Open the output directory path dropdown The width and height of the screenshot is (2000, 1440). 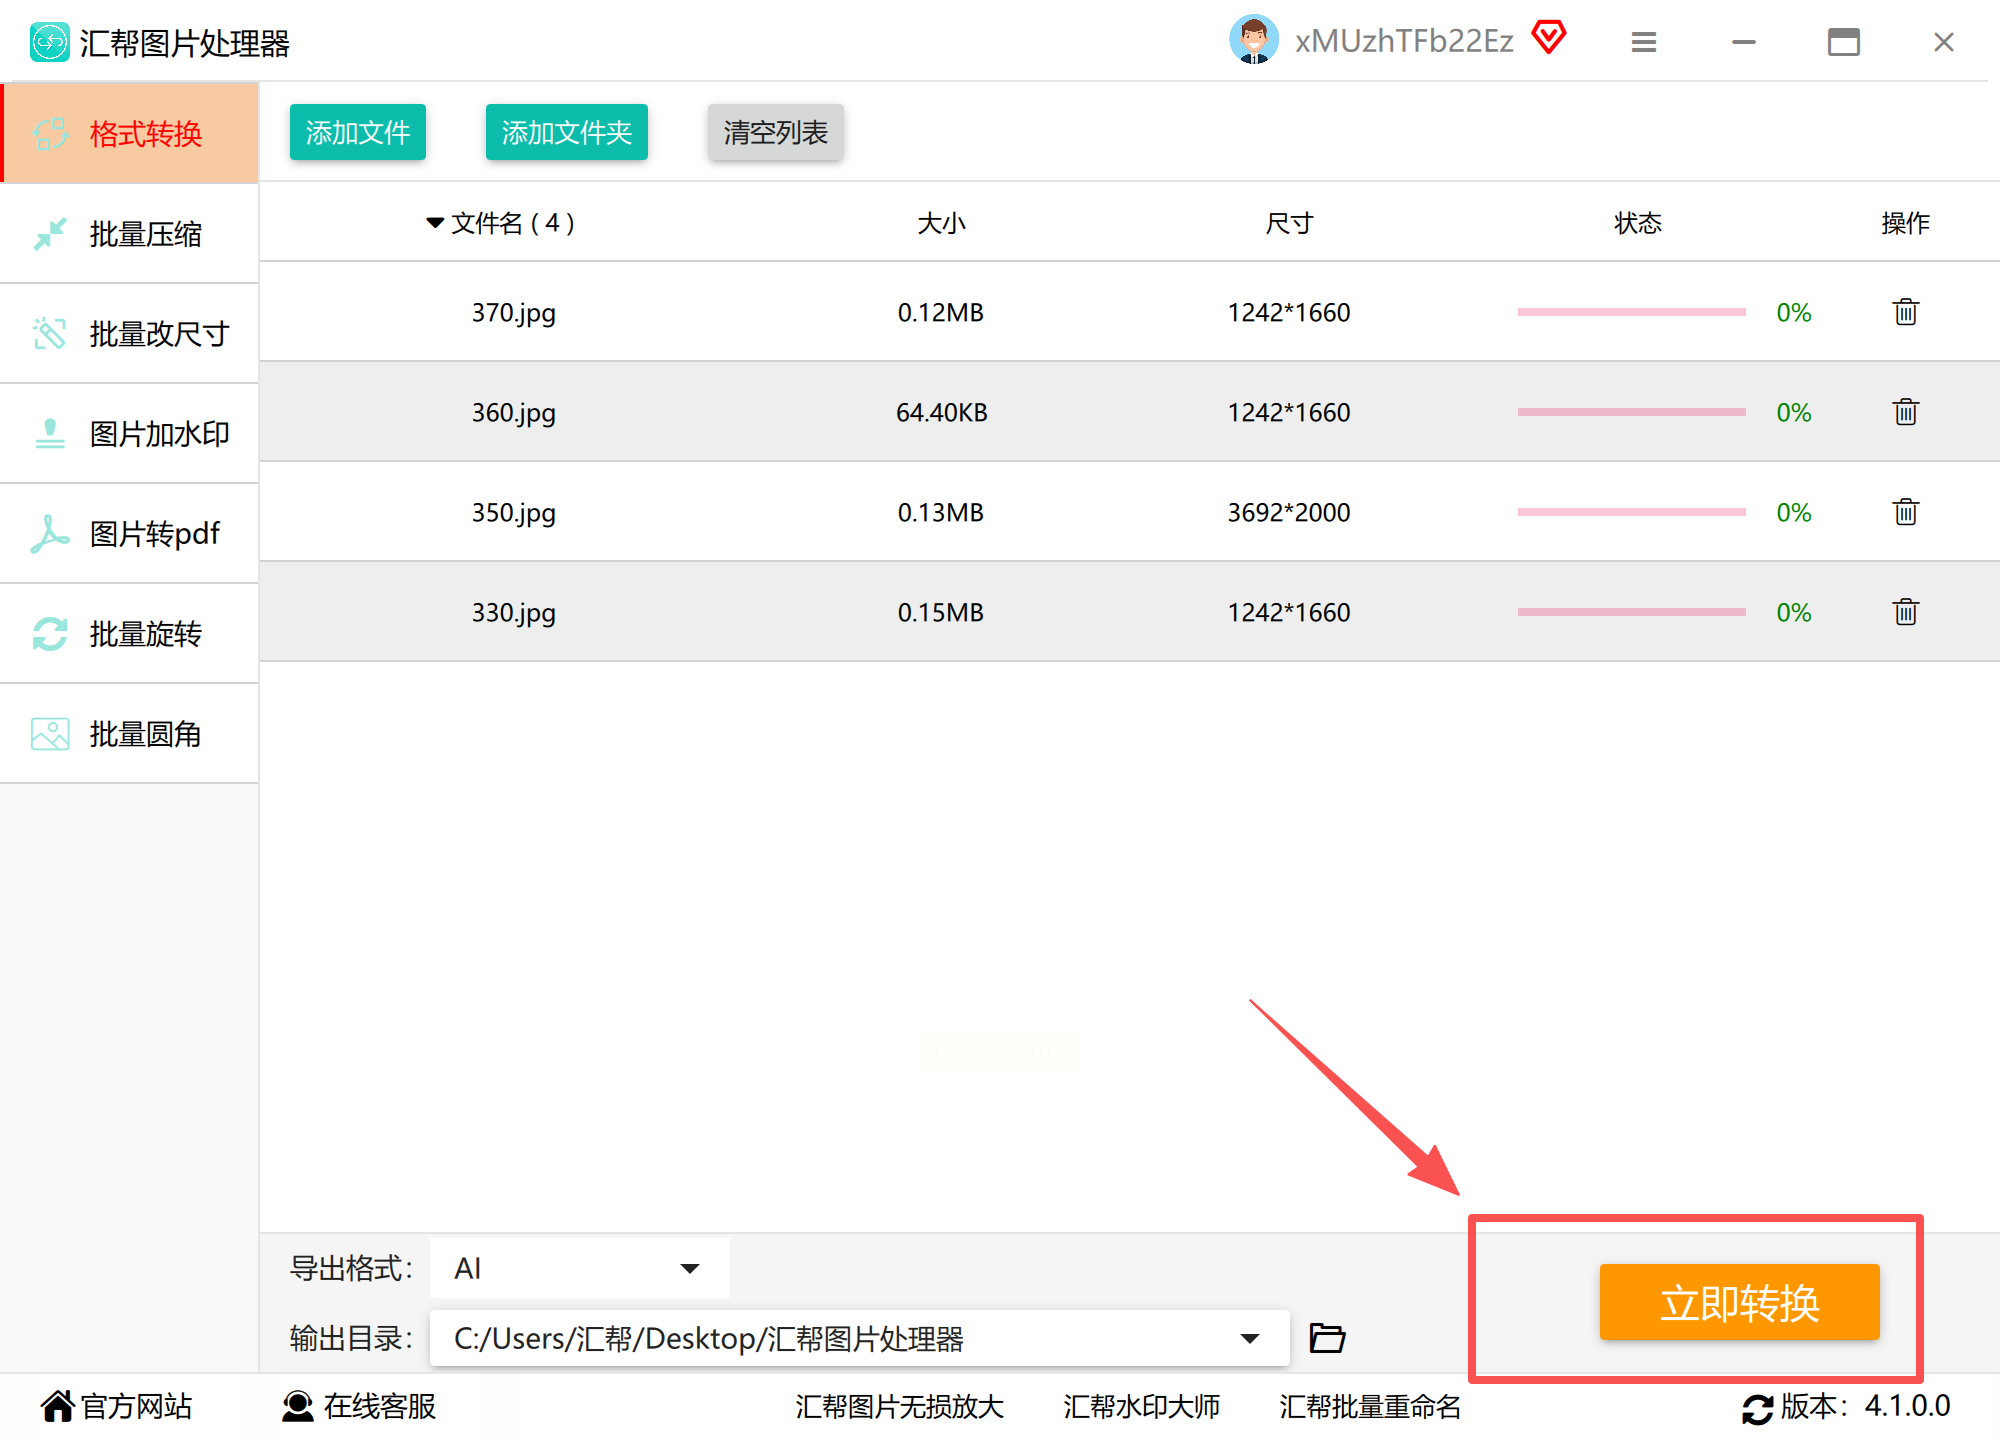[1249, 1338]
